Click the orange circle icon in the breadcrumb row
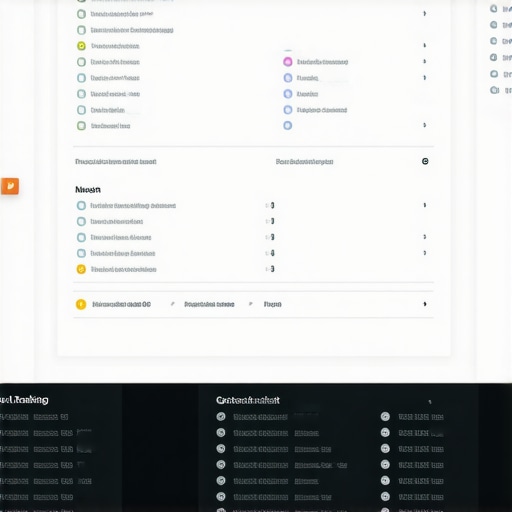The image size is (512, 512). (x=81, y=304)
